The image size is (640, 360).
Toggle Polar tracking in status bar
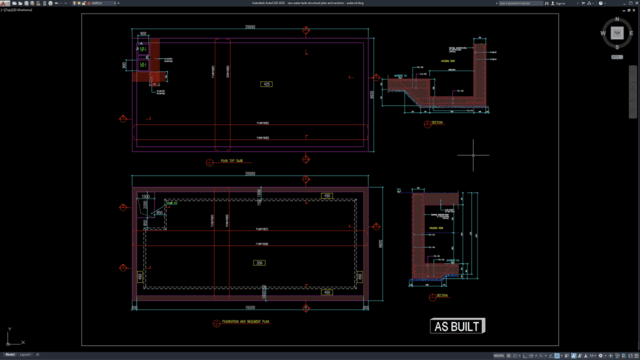coord(531,356)
